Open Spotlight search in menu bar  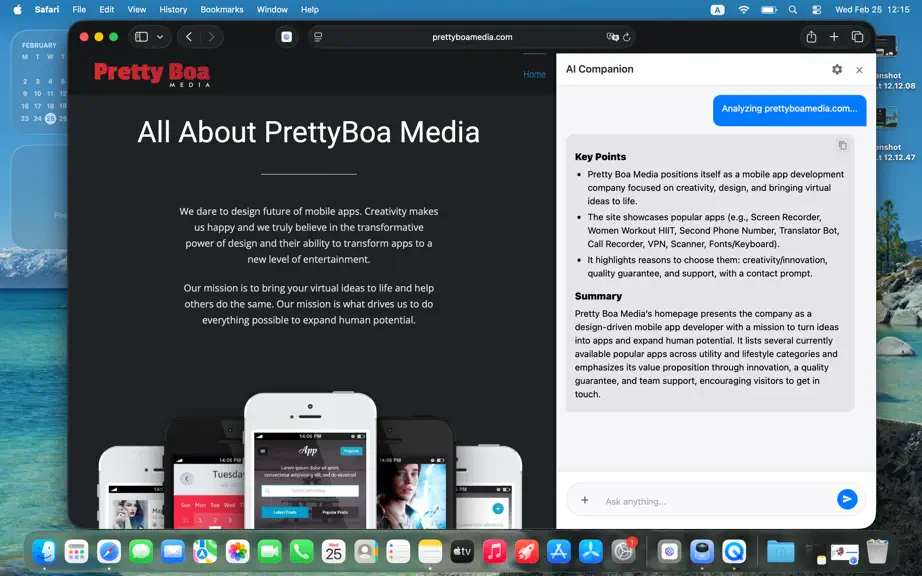click(793, 9)
